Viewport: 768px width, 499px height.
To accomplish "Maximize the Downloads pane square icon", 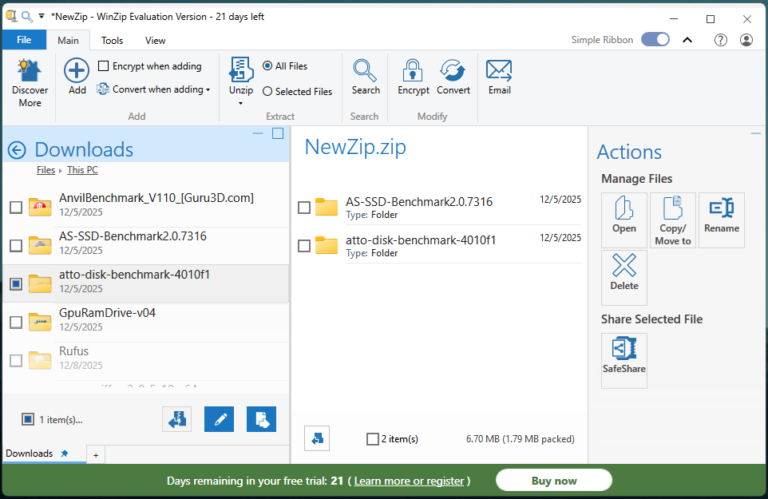I will [x=278, y=133].
